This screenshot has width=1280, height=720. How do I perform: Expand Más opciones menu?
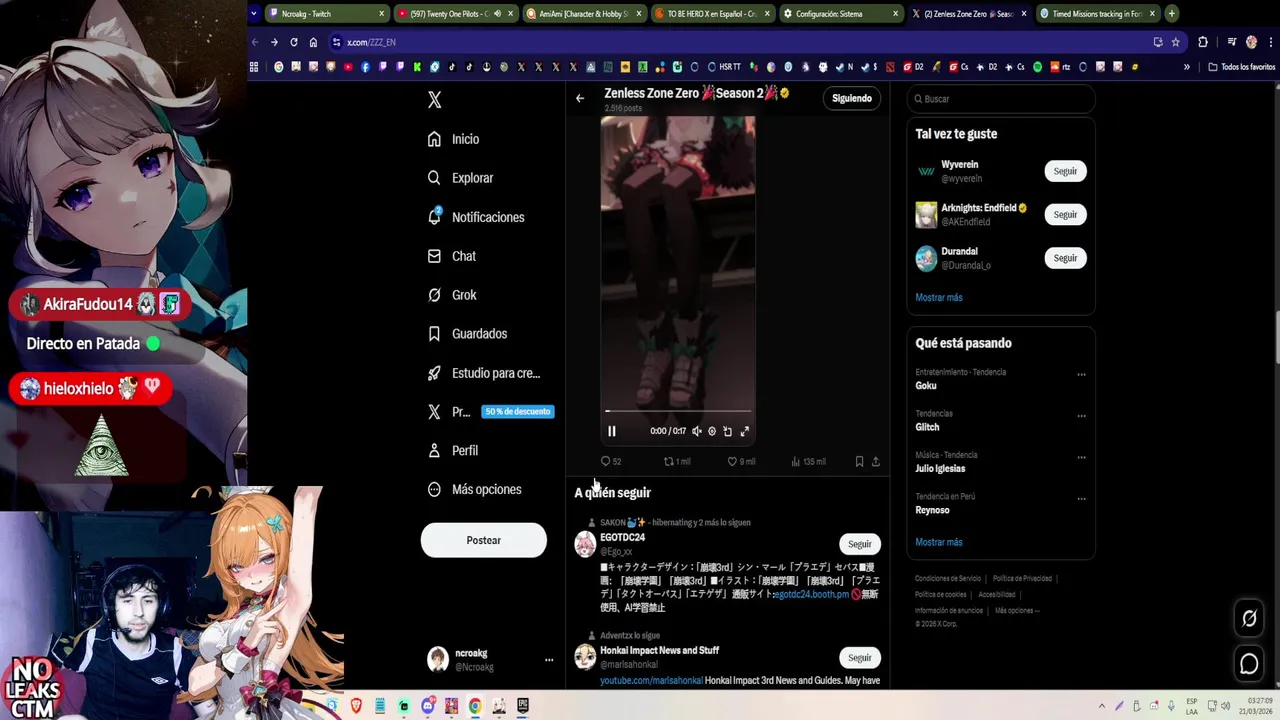[474, 490]
